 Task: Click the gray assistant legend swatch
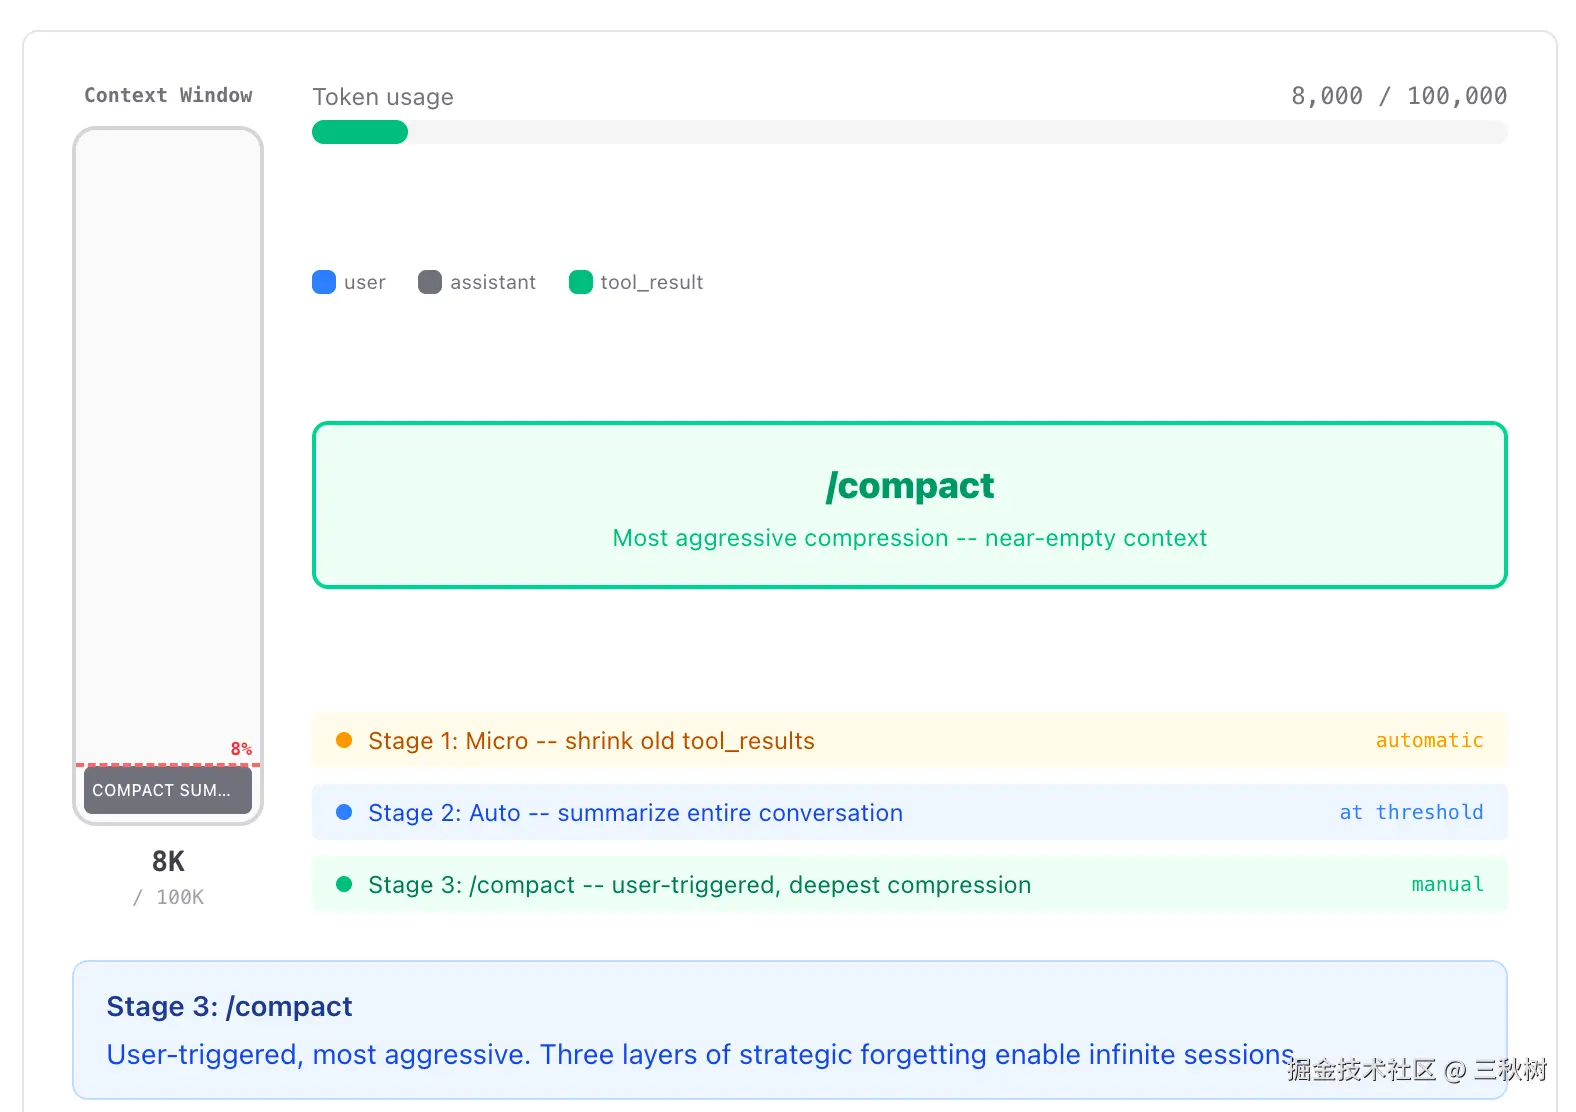(x=430, y=282)
